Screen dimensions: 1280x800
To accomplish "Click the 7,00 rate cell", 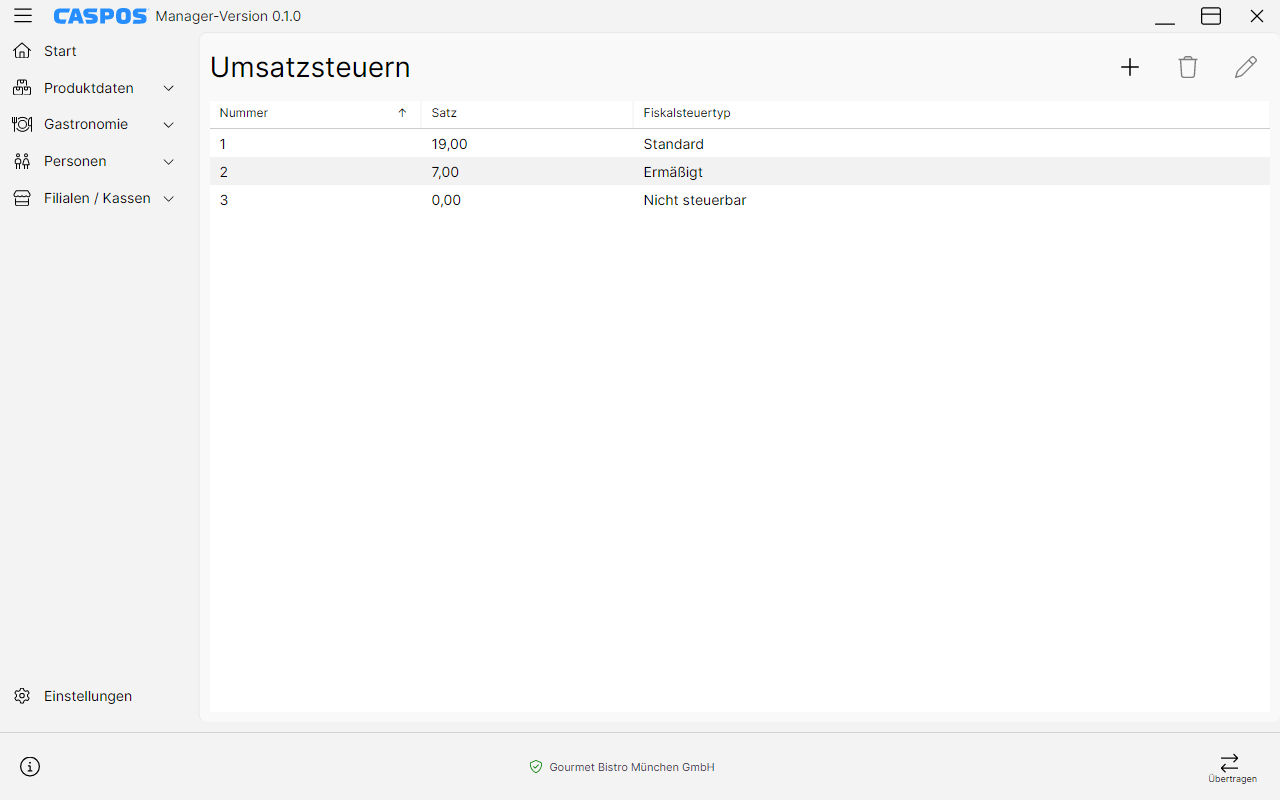I will 527,172.
